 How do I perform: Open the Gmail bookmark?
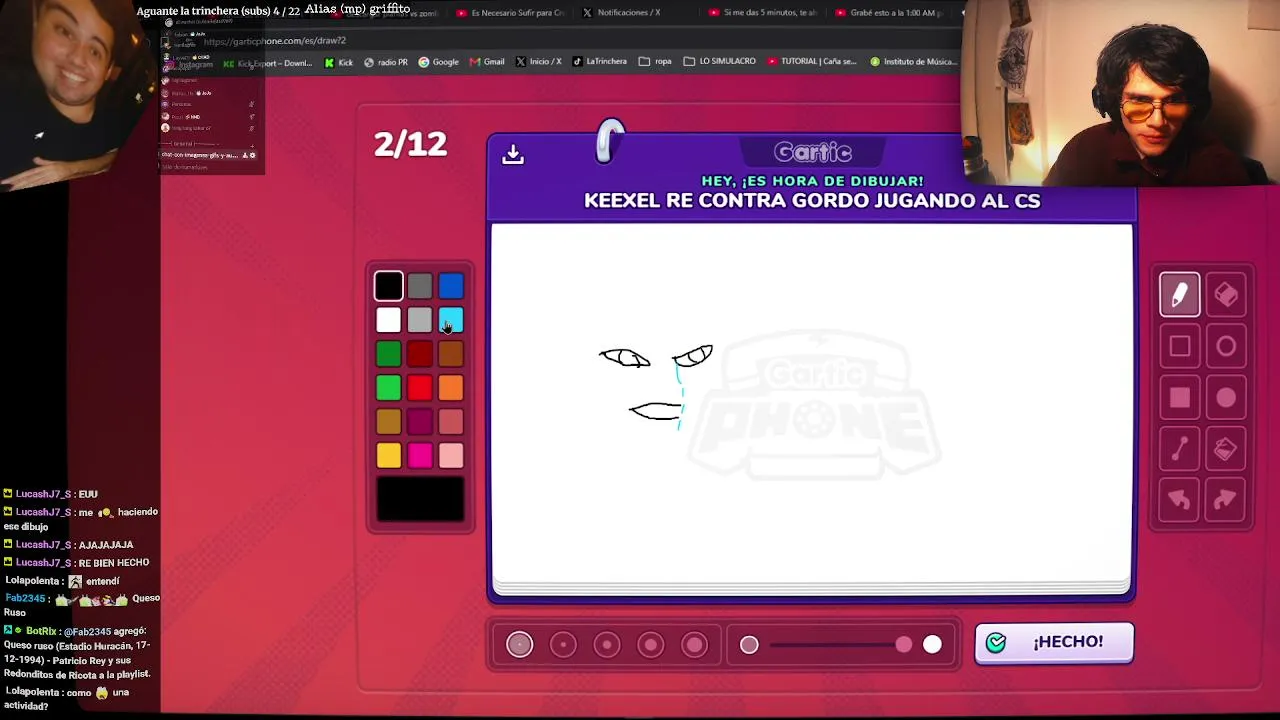(487, 62)
